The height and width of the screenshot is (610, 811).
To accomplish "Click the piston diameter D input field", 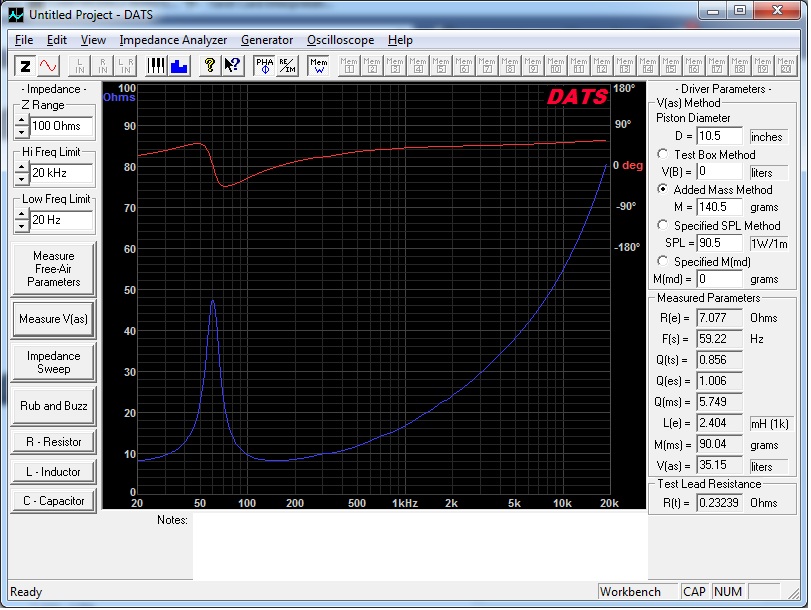I will coord(719,136).
